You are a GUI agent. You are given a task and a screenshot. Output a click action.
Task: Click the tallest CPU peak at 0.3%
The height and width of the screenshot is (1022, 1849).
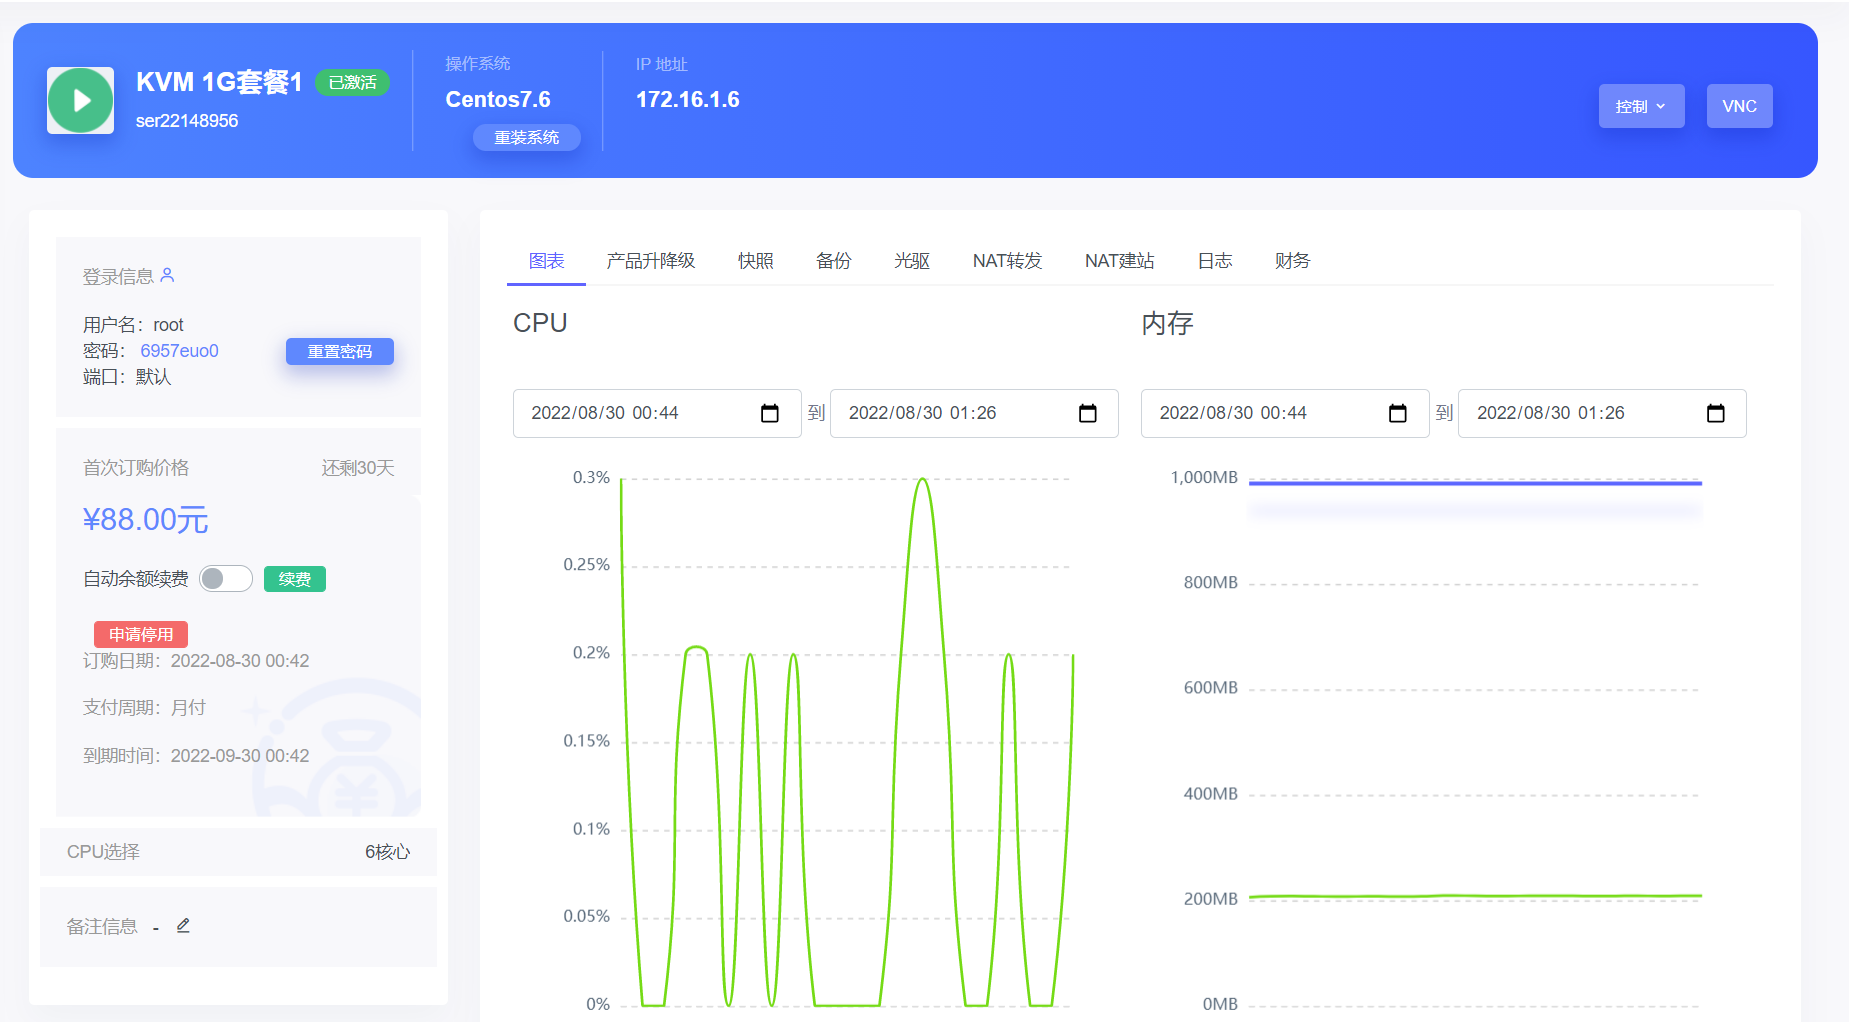[x=922, y=481]
